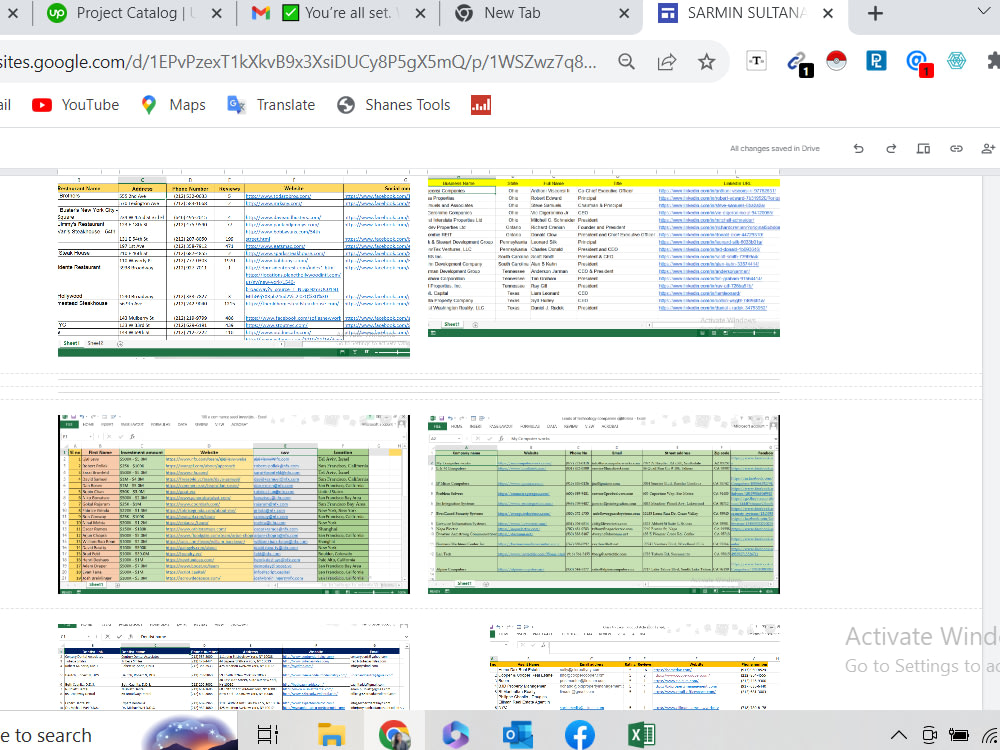Open the Shanes Tools bookmark
This screenshot has height=750, width=1000.
point(393,105)
